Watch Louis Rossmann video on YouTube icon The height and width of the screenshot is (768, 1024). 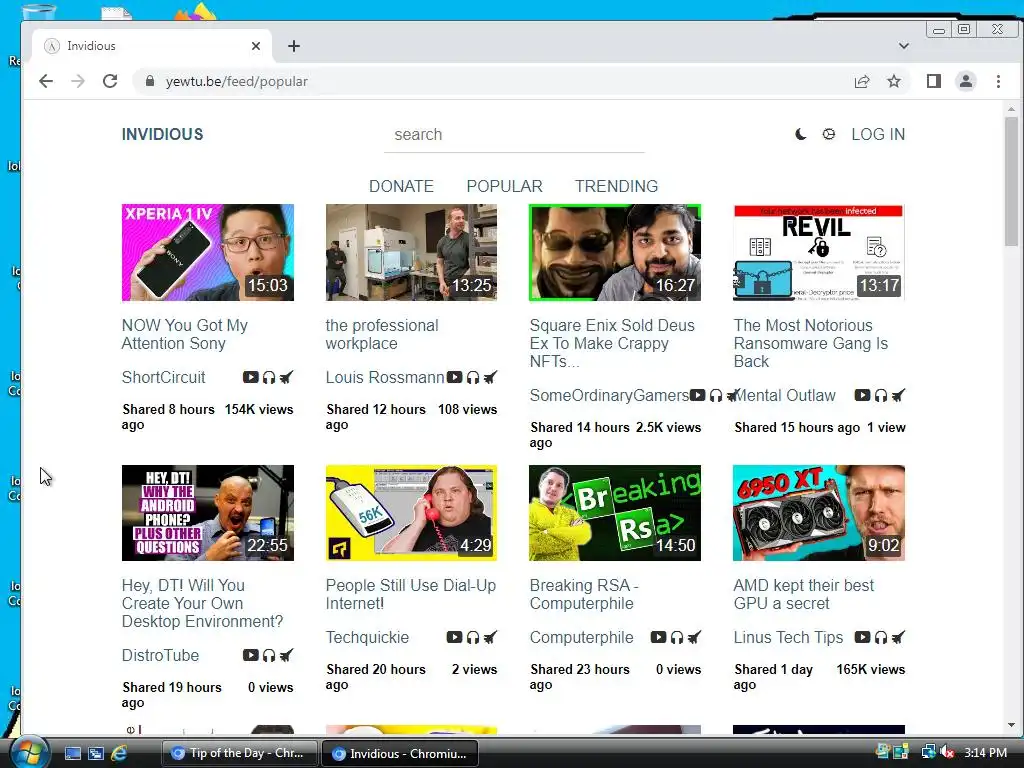[x=455, y=377]
